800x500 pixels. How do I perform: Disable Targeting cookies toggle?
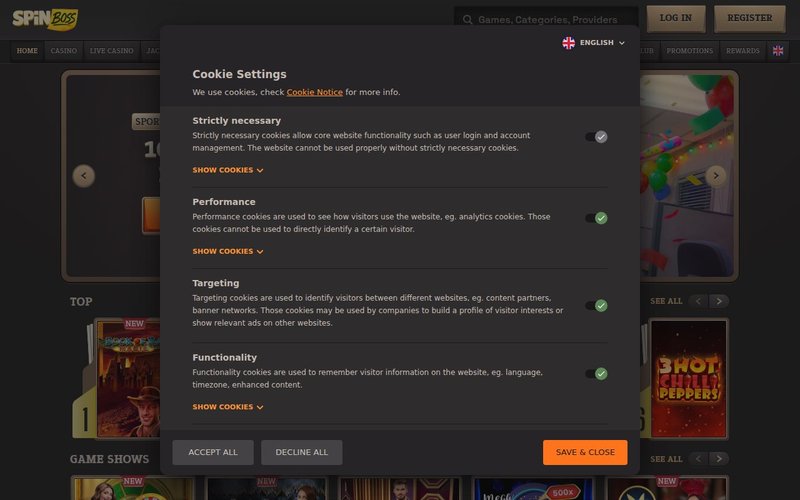(596, 306)
